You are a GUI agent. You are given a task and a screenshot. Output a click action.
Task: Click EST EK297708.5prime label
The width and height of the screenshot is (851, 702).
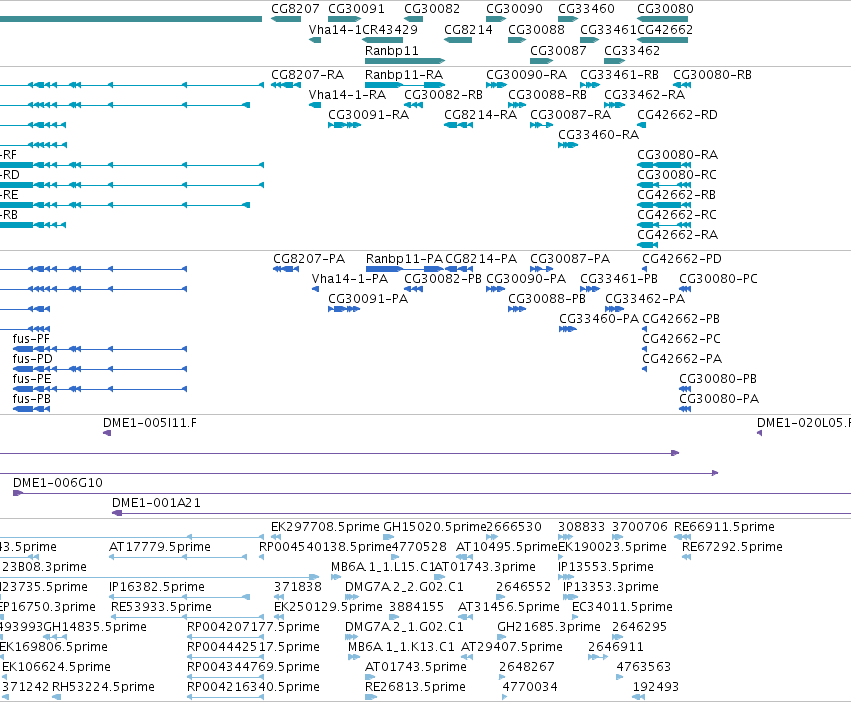pyautogui.click(x=325, y=527)
